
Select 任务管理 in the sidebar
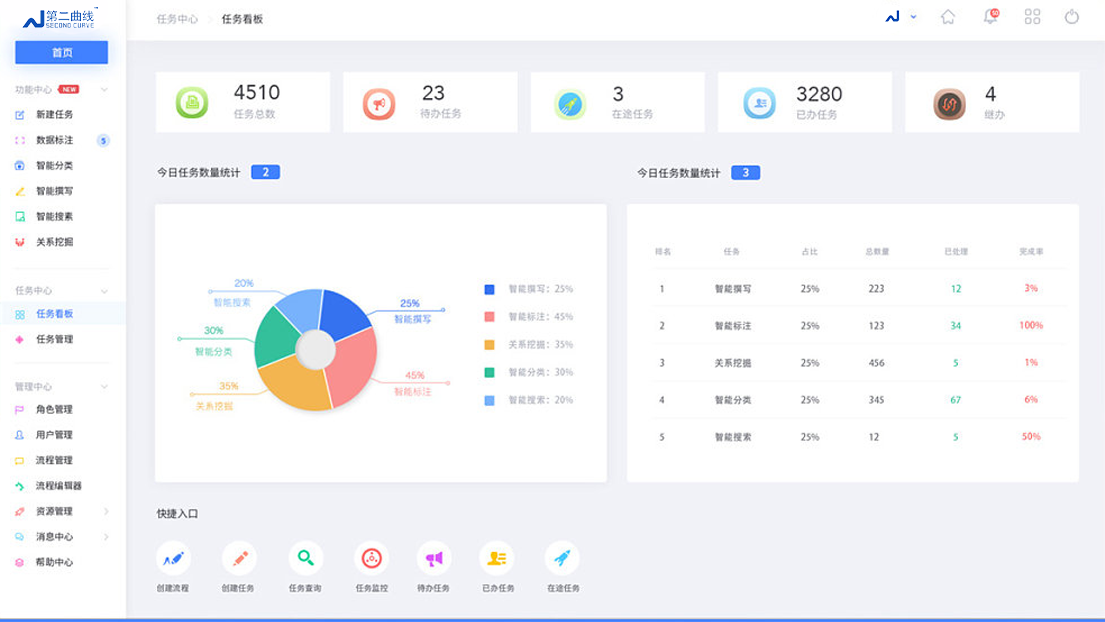pyautogui.click(x=54, y=339)
